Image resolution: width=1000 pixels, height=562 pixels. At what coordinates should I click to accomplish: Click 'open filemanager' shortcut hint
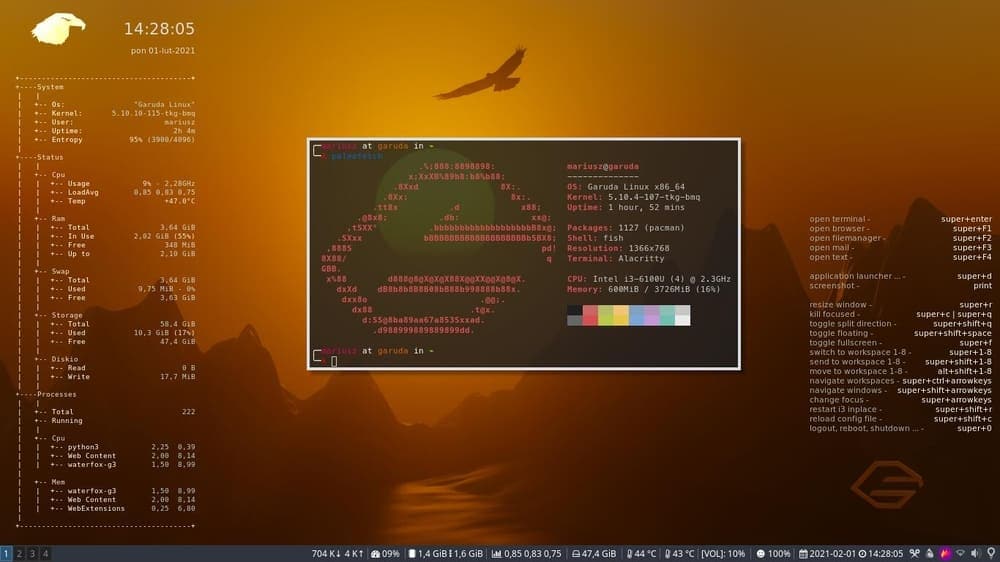901,238
